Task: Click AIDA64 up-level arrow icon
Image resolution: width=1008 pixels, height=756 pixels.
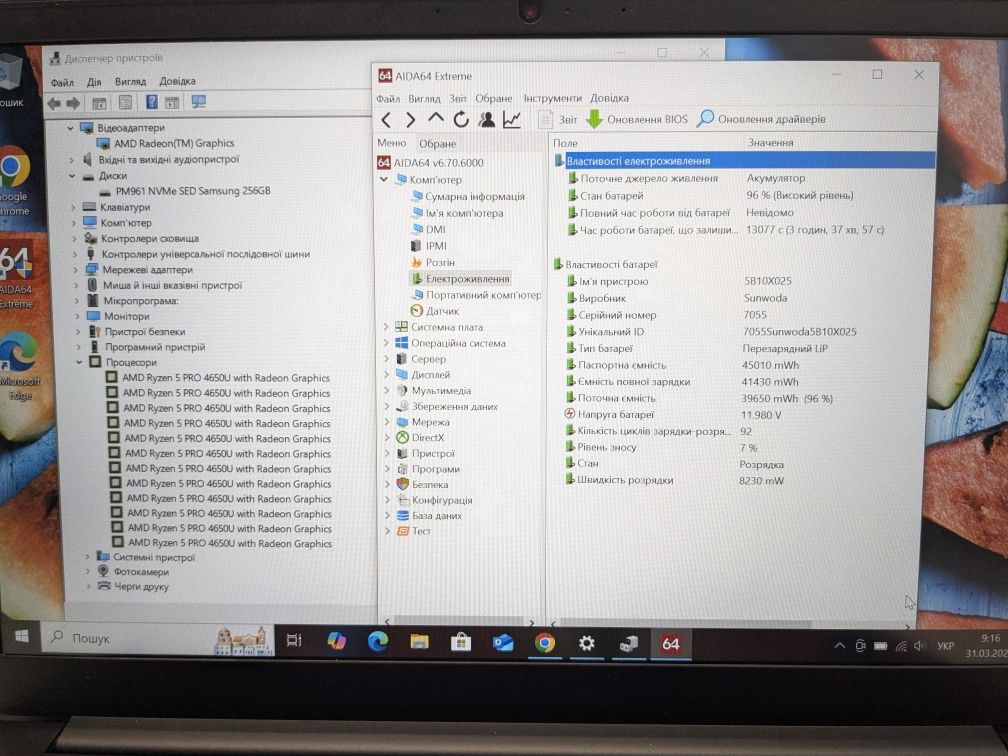Action: pos(435,119)
